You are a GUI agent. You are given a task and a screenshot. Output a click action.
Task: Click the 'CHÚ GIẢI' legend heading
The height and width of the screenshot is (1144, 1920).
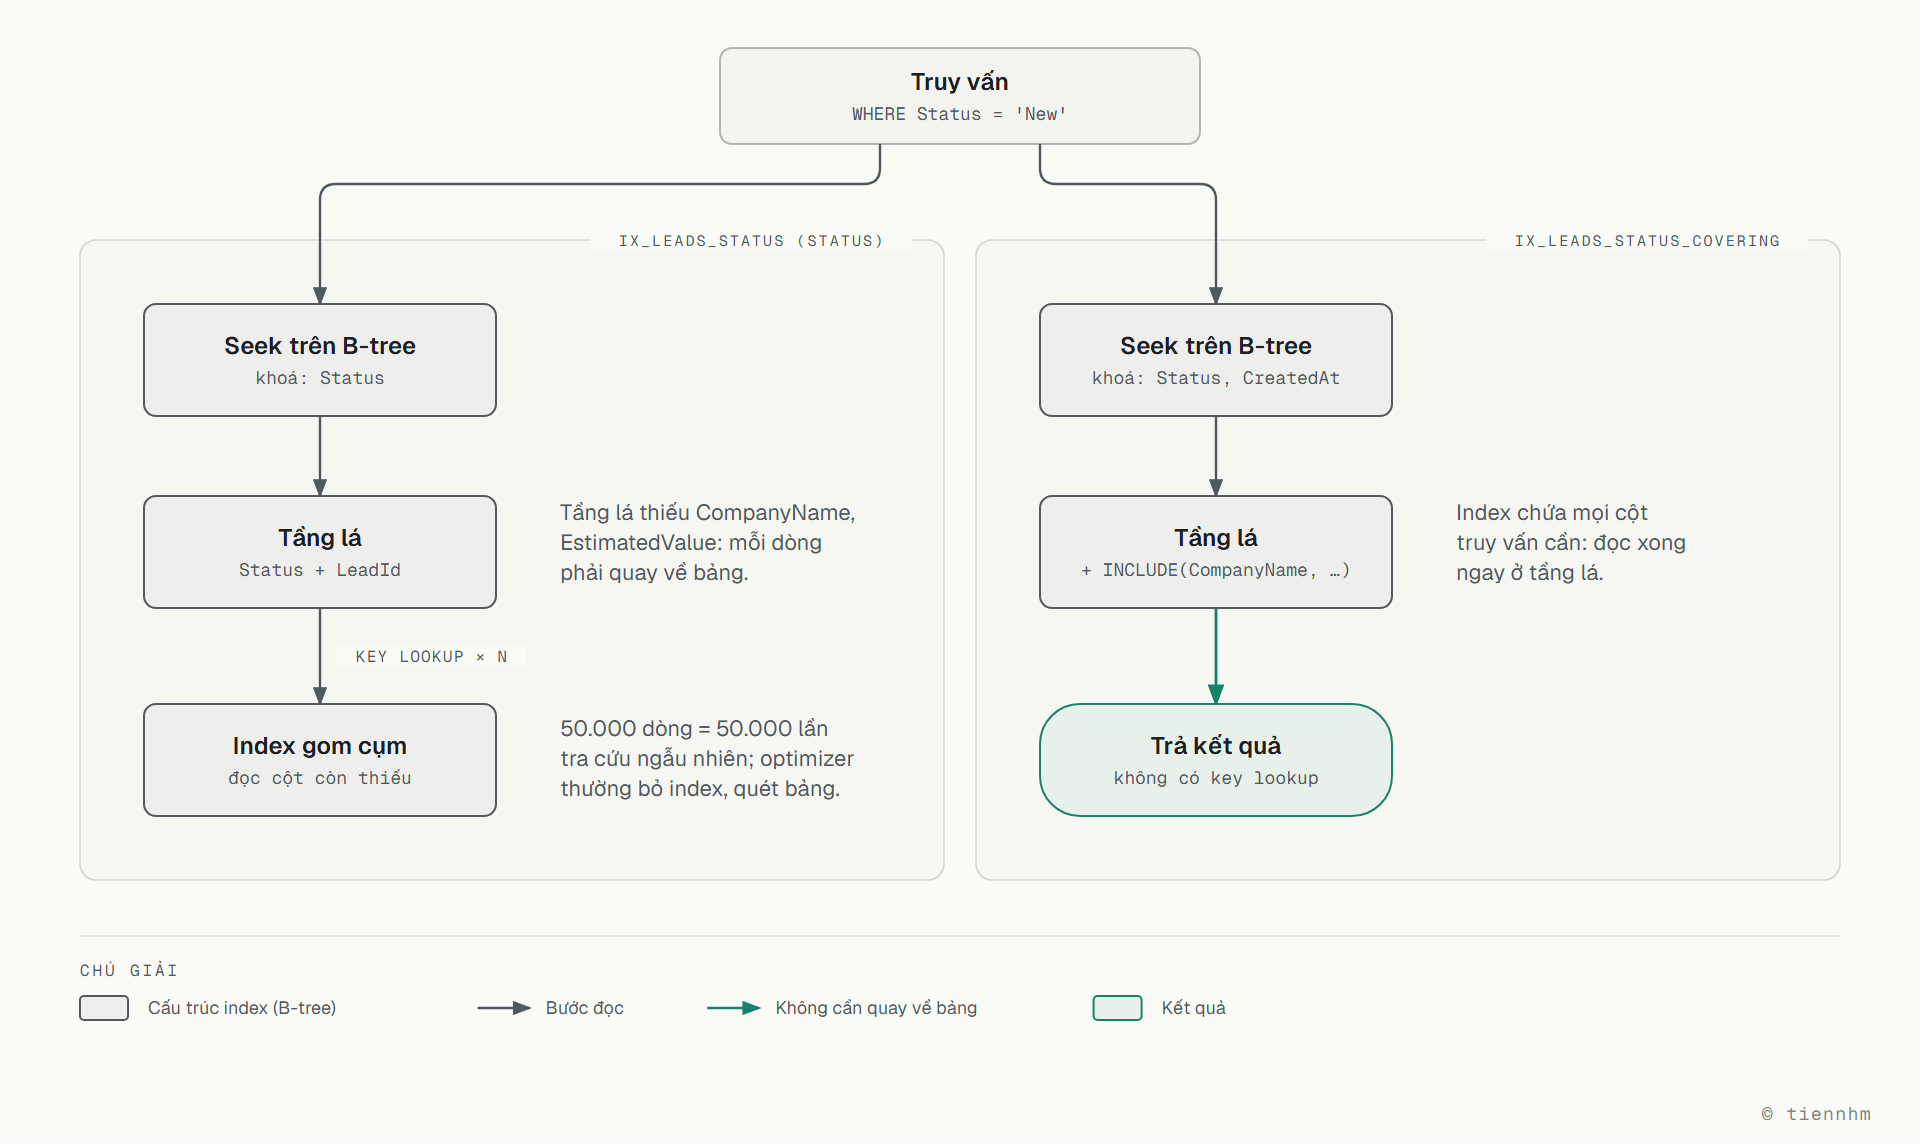tap(129, 970)
